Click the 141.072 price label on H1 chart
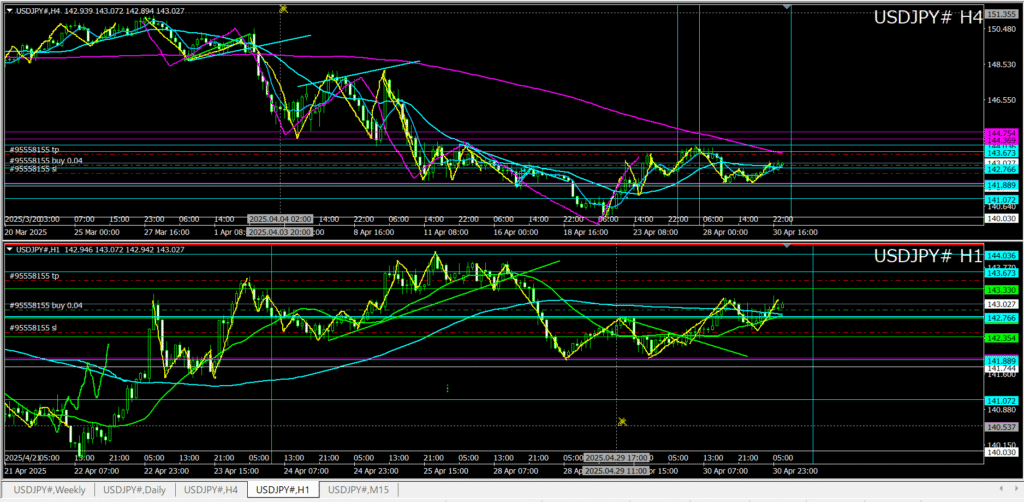The height and width of the screenshot is (502, 1024). 1001,400
